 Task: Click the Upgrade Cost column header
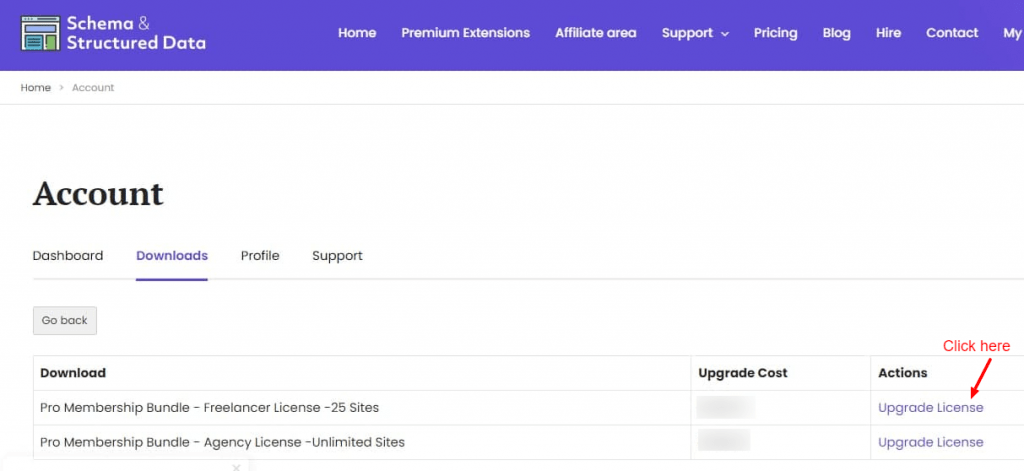743,373
